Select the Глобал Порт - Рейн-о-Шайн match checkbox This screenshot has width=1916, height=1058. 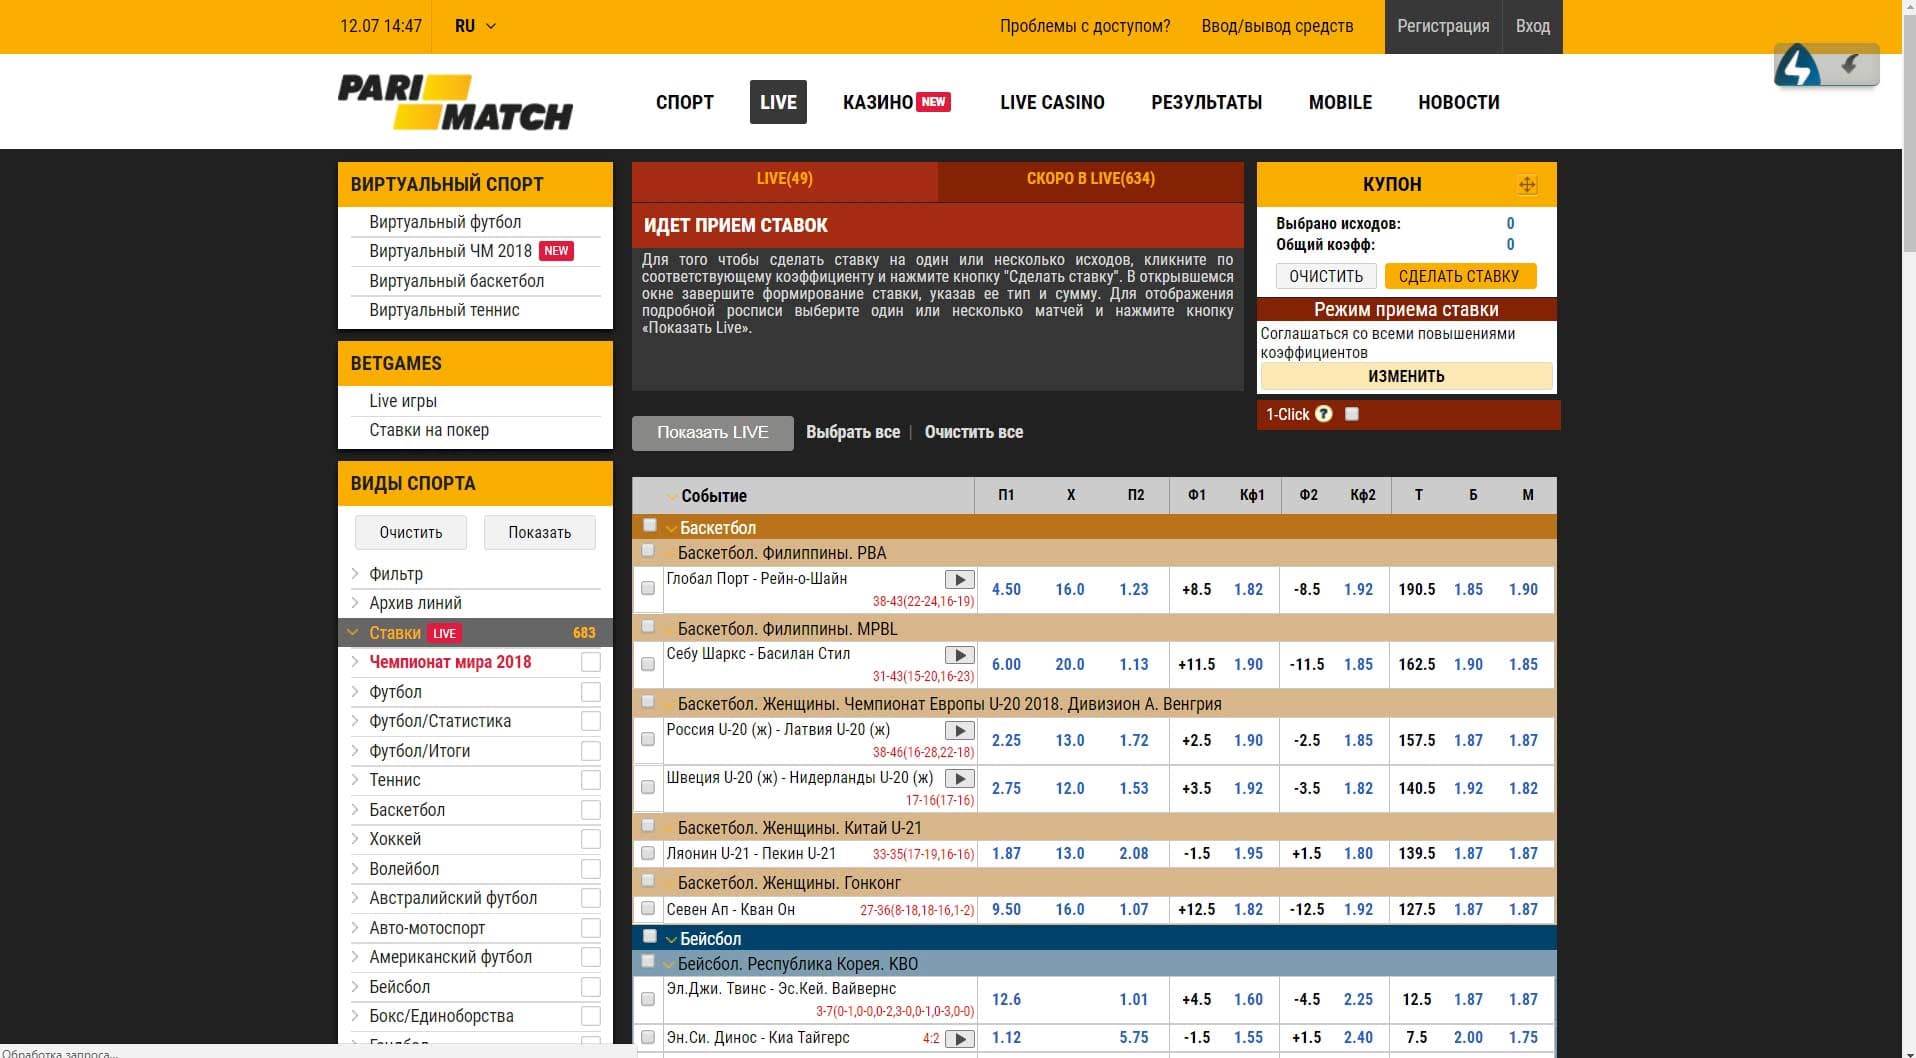648,588
